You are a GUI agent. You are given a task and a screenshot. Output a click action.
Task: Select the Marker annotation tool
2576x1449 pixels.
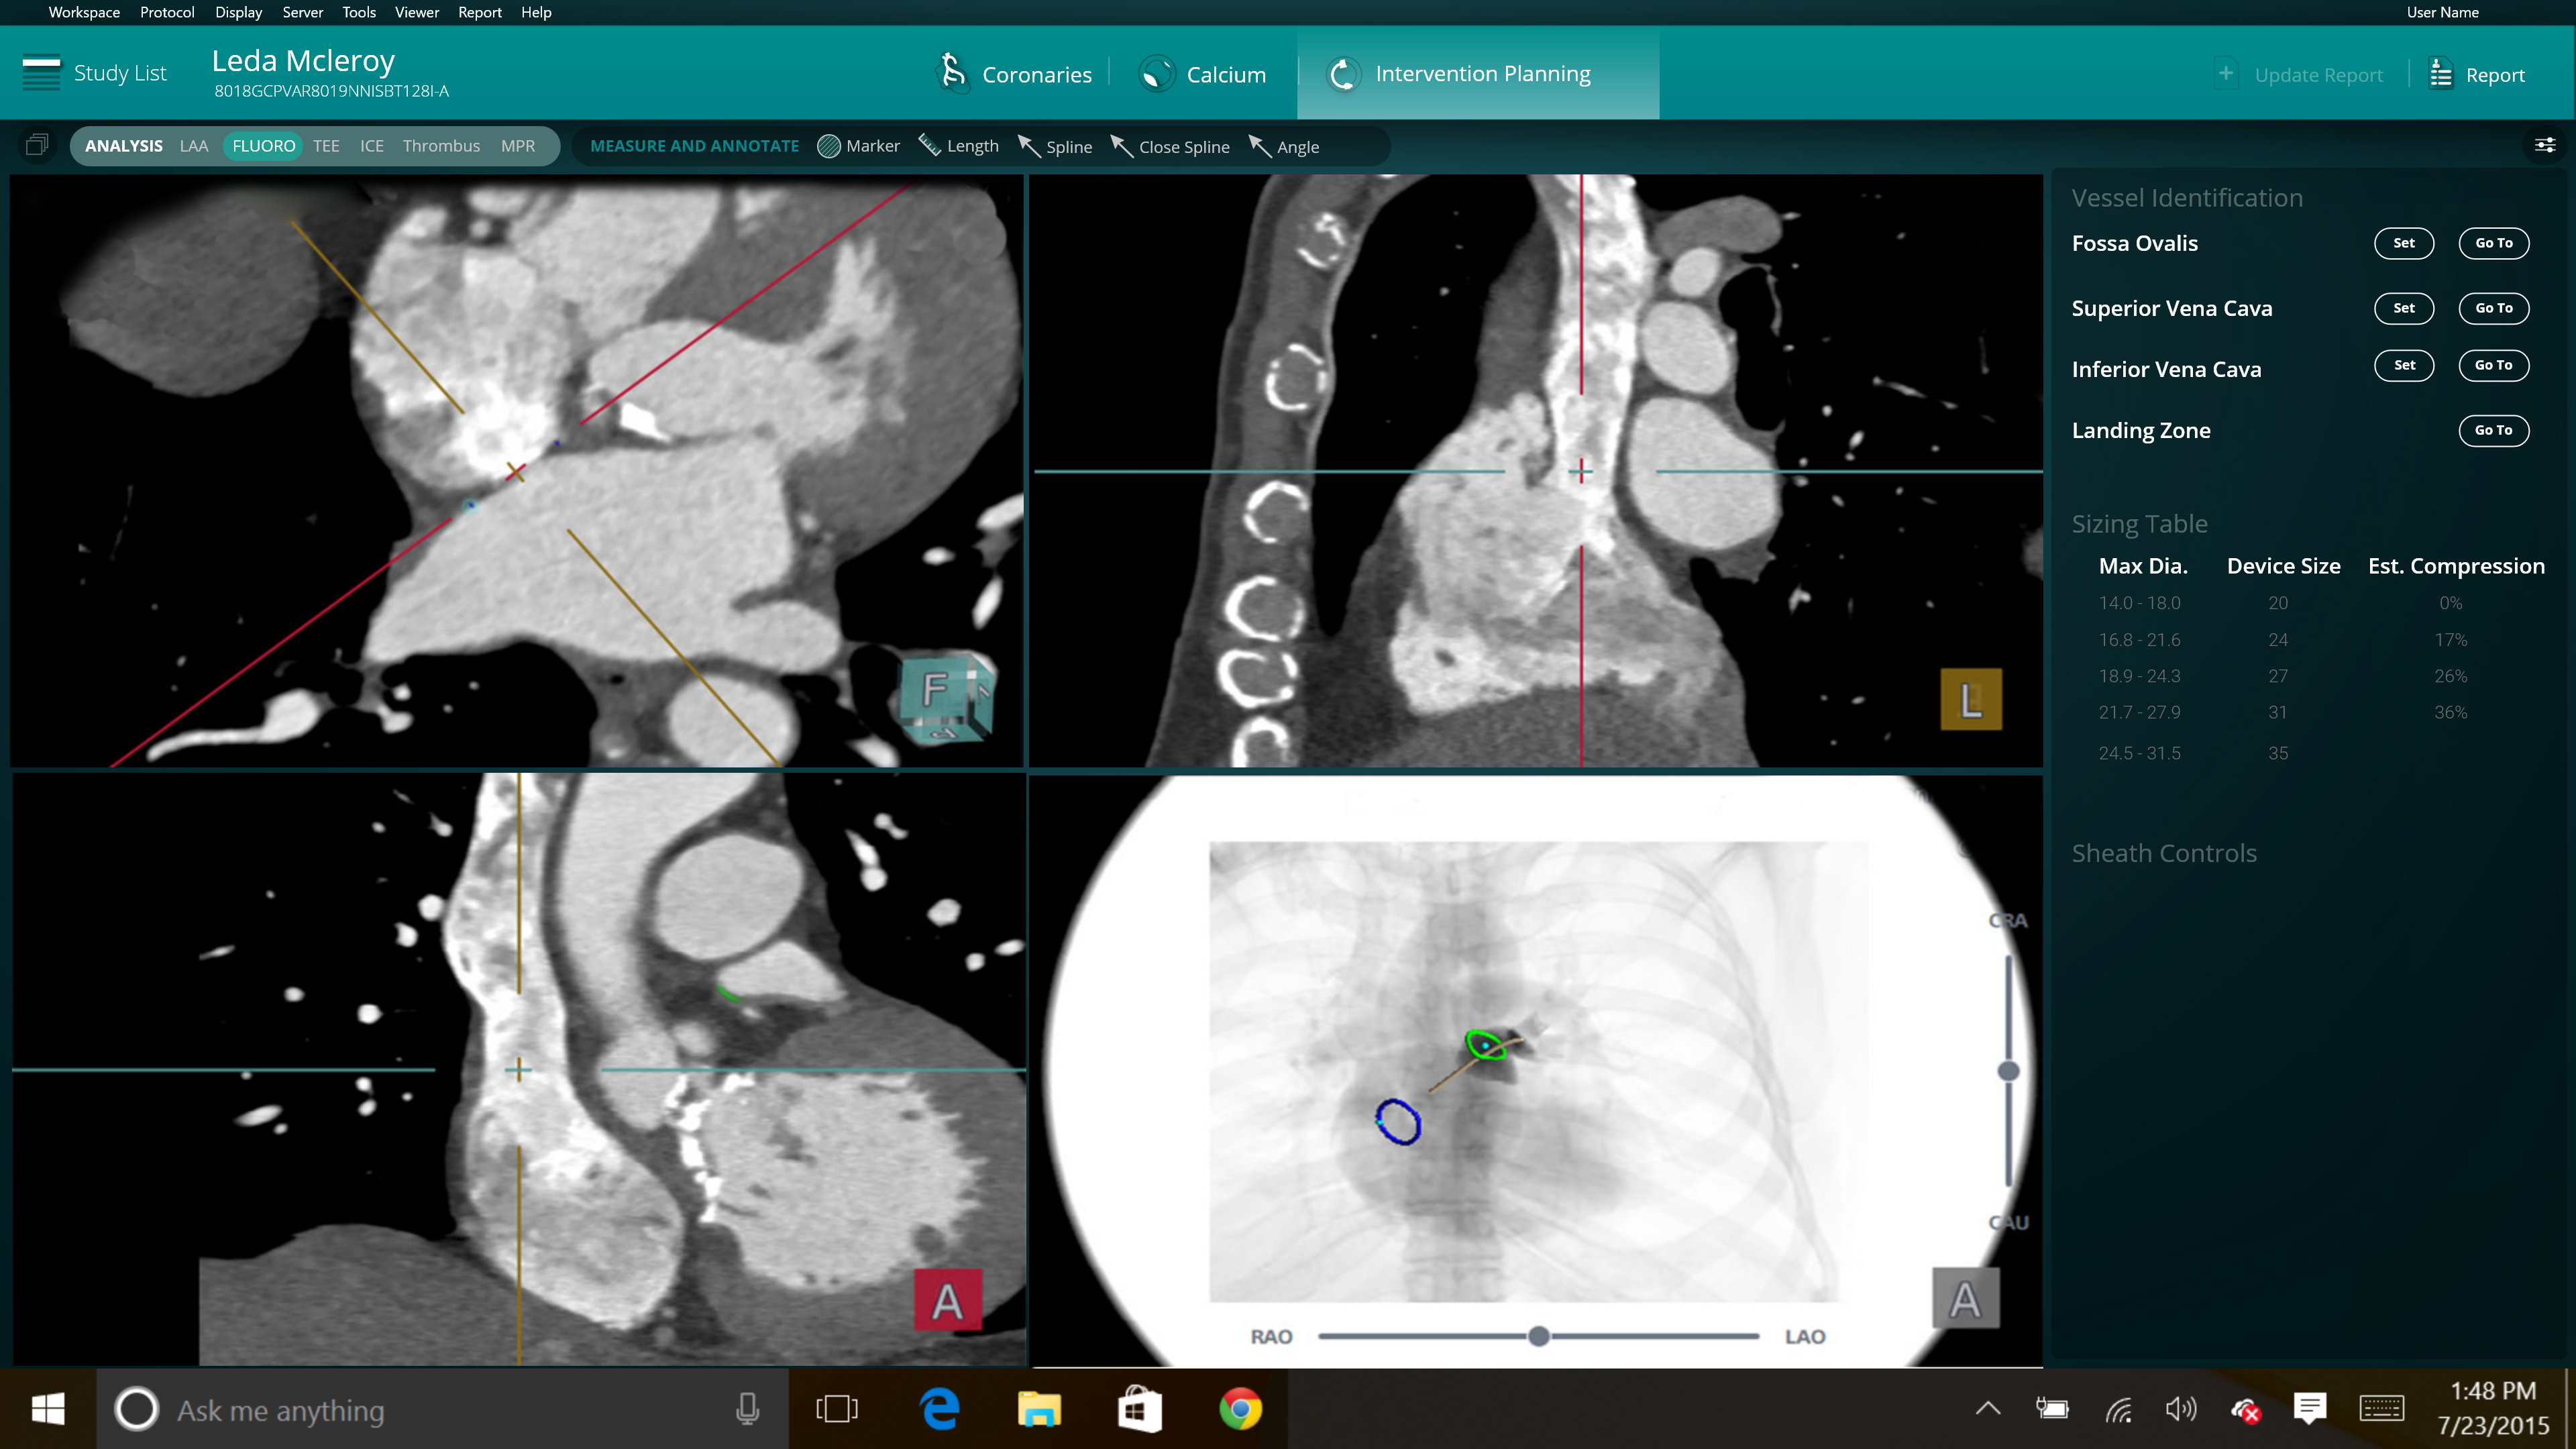858,146
